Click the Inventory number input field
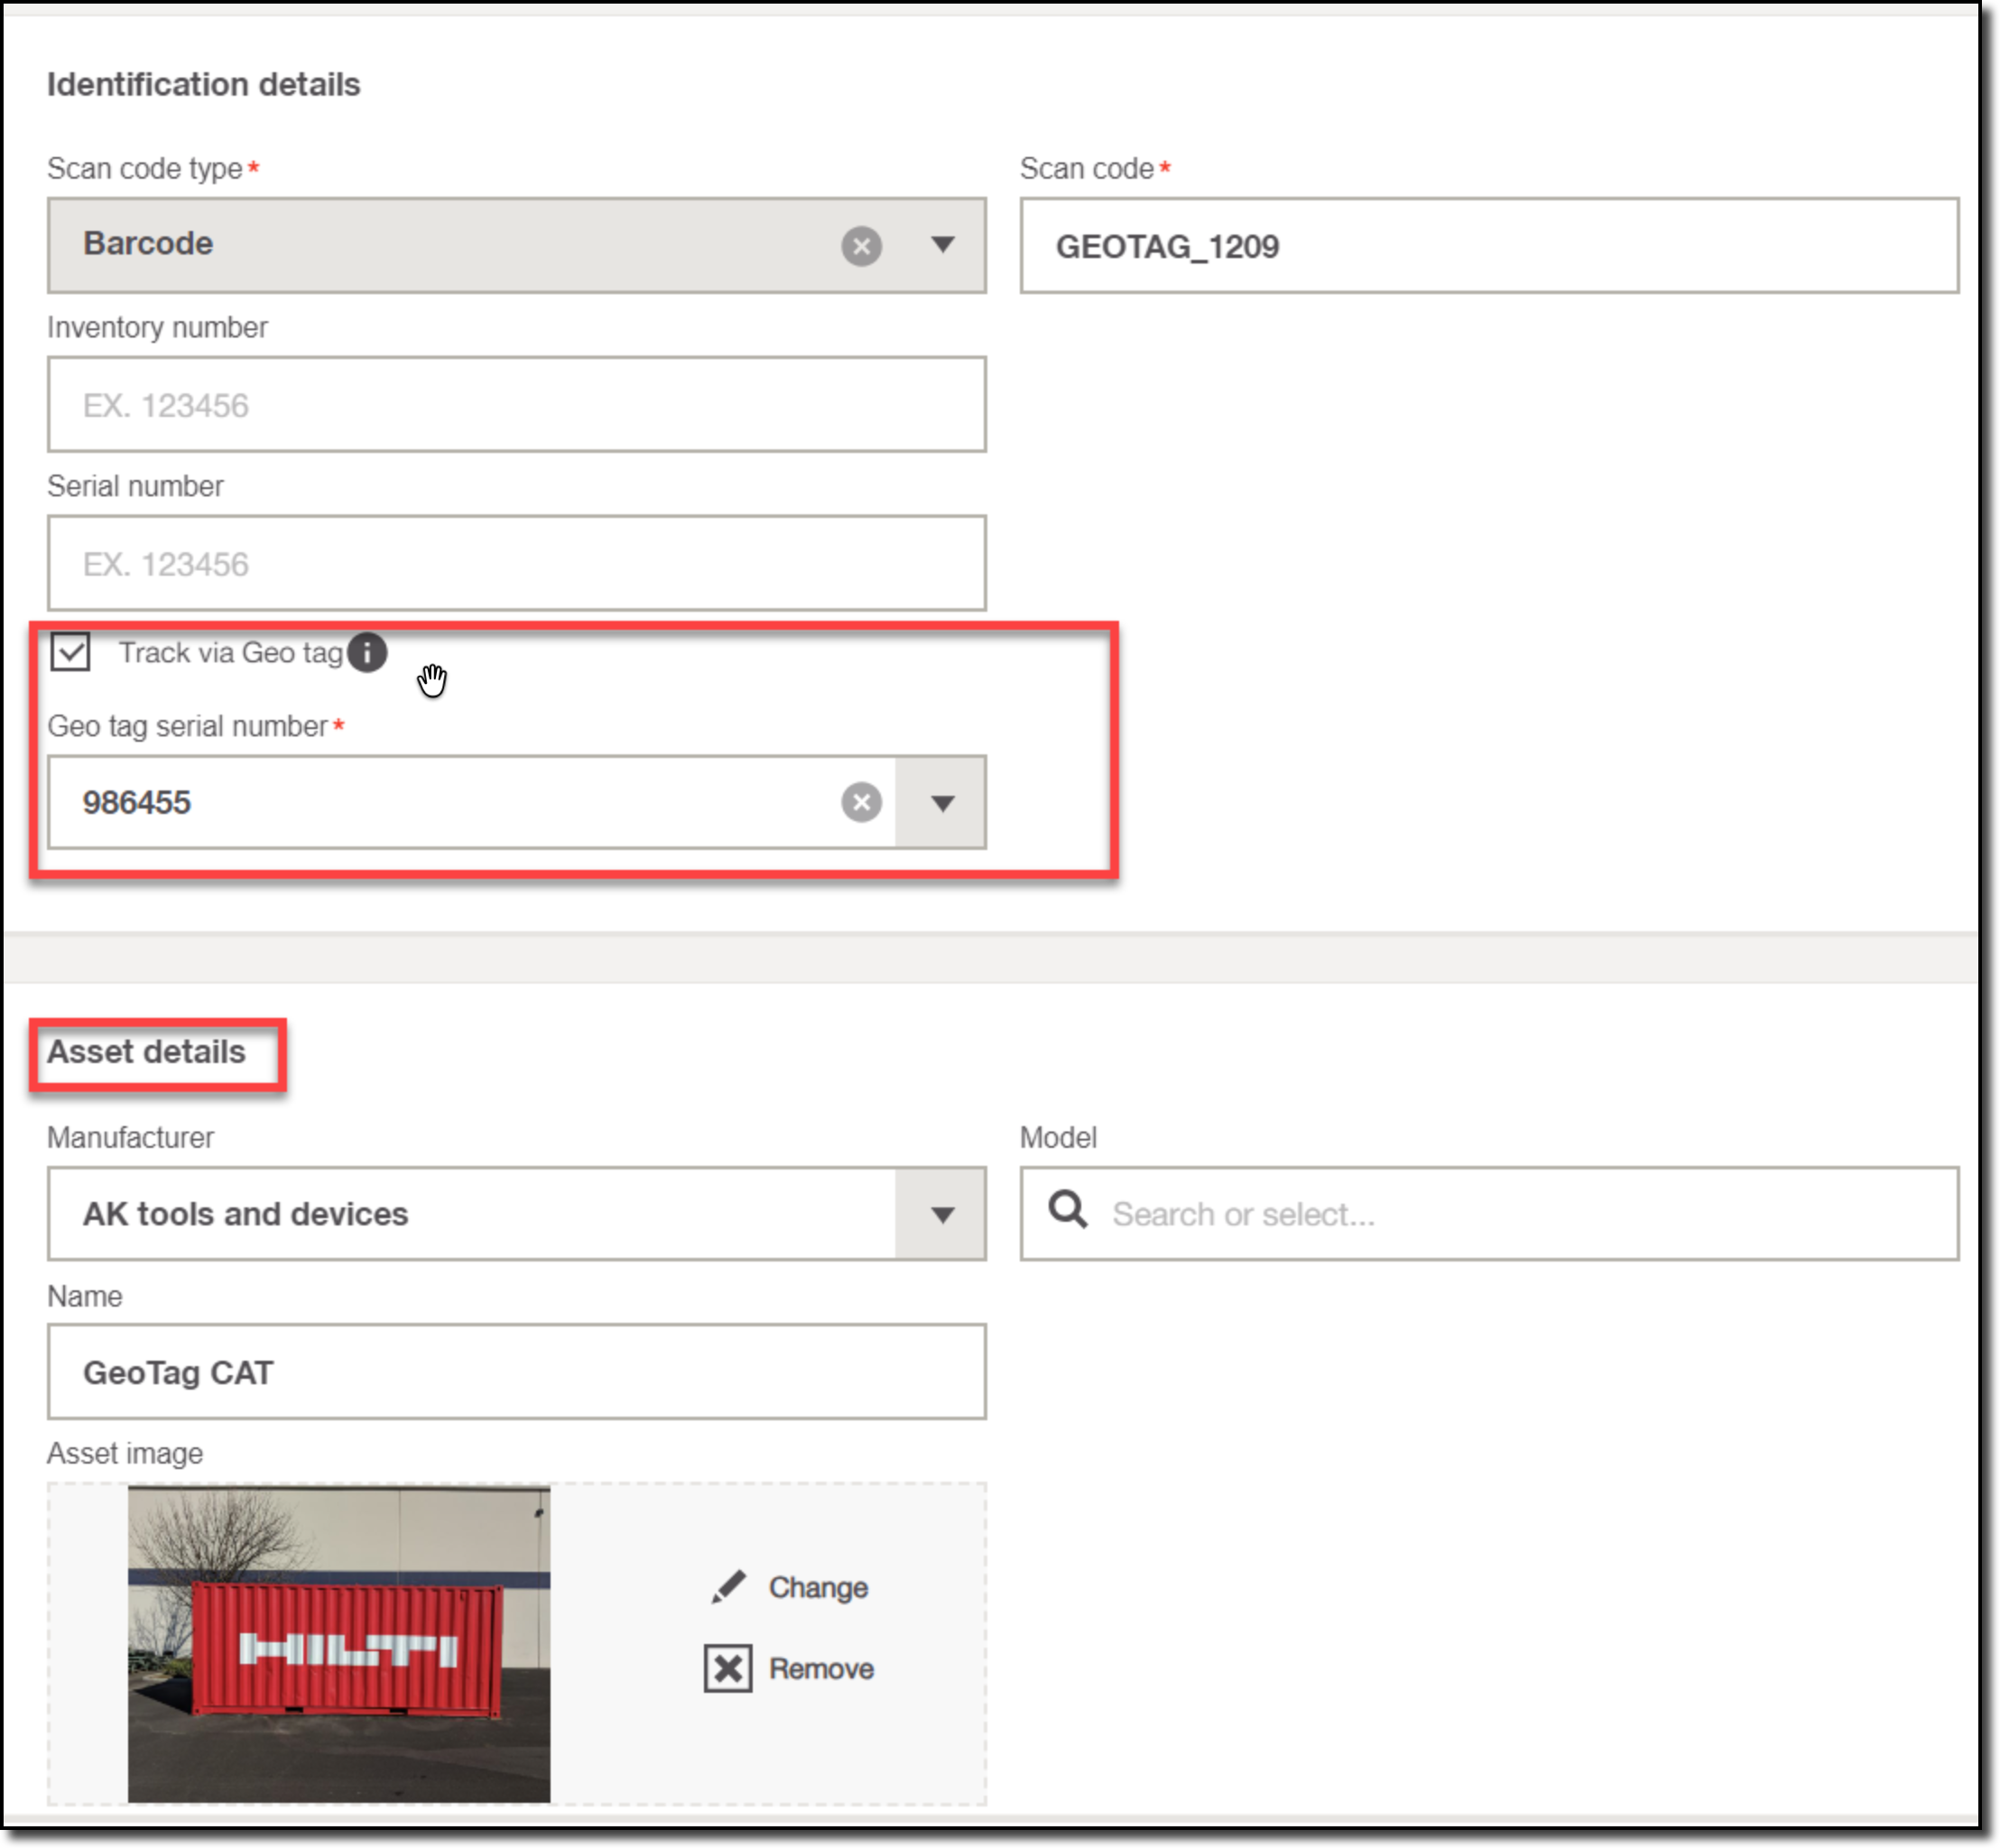The height and width of the screenshot is (1848, 2000). (516, 405)
